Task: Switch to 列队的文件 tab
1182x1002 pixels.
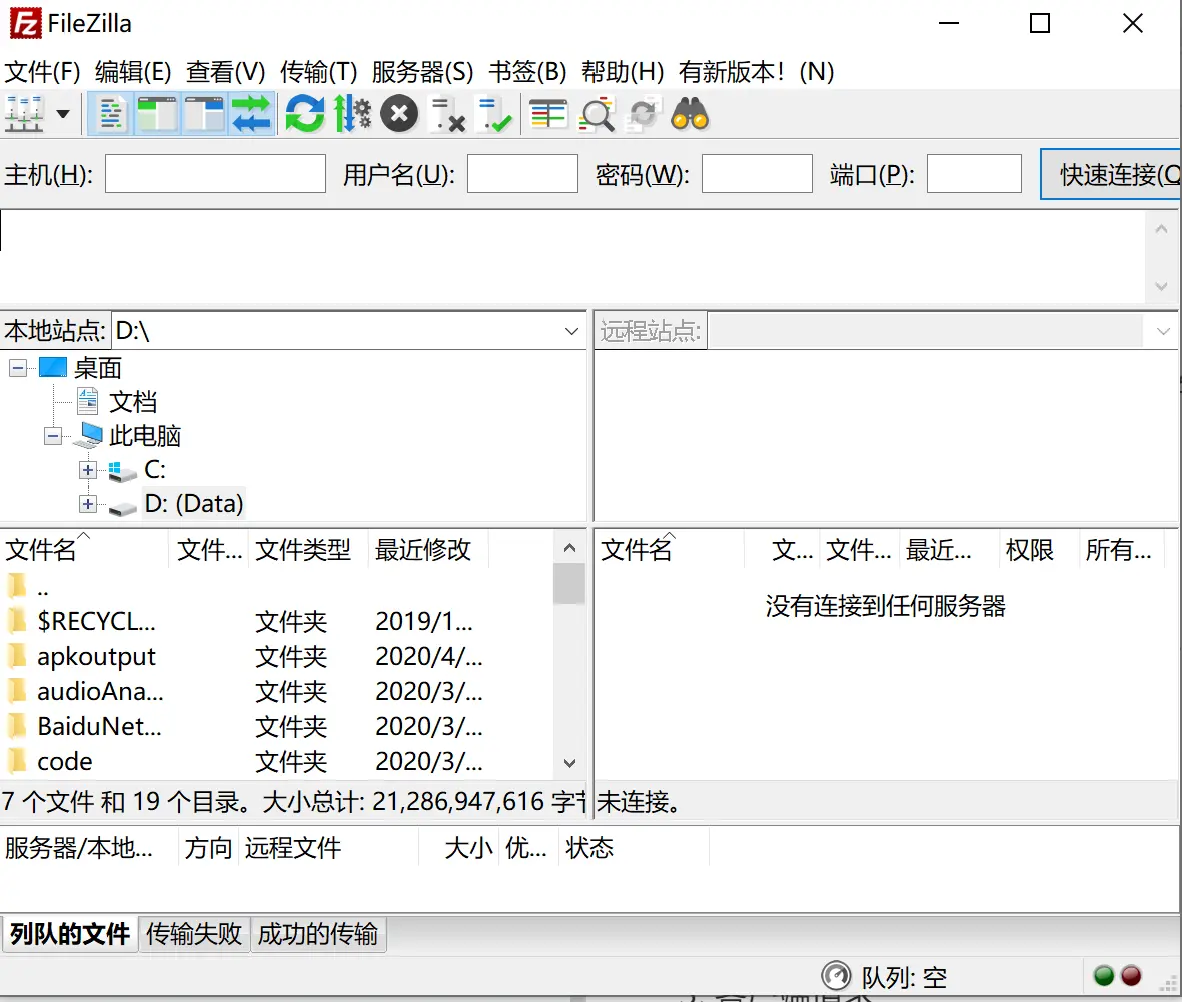Action: click(x=70, y=934)
